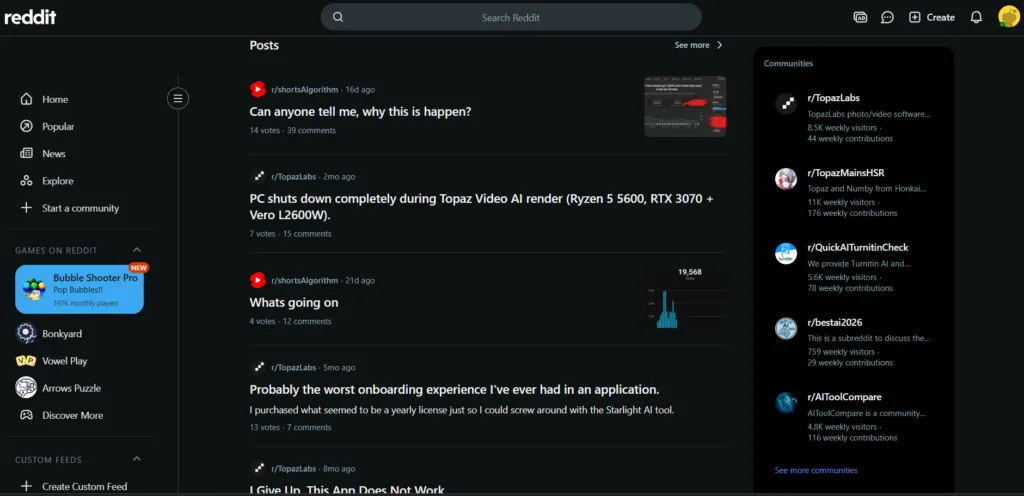1024x496 pixels.
Task: Click Home icon in sidebar
Action: [x=26, y=99]
